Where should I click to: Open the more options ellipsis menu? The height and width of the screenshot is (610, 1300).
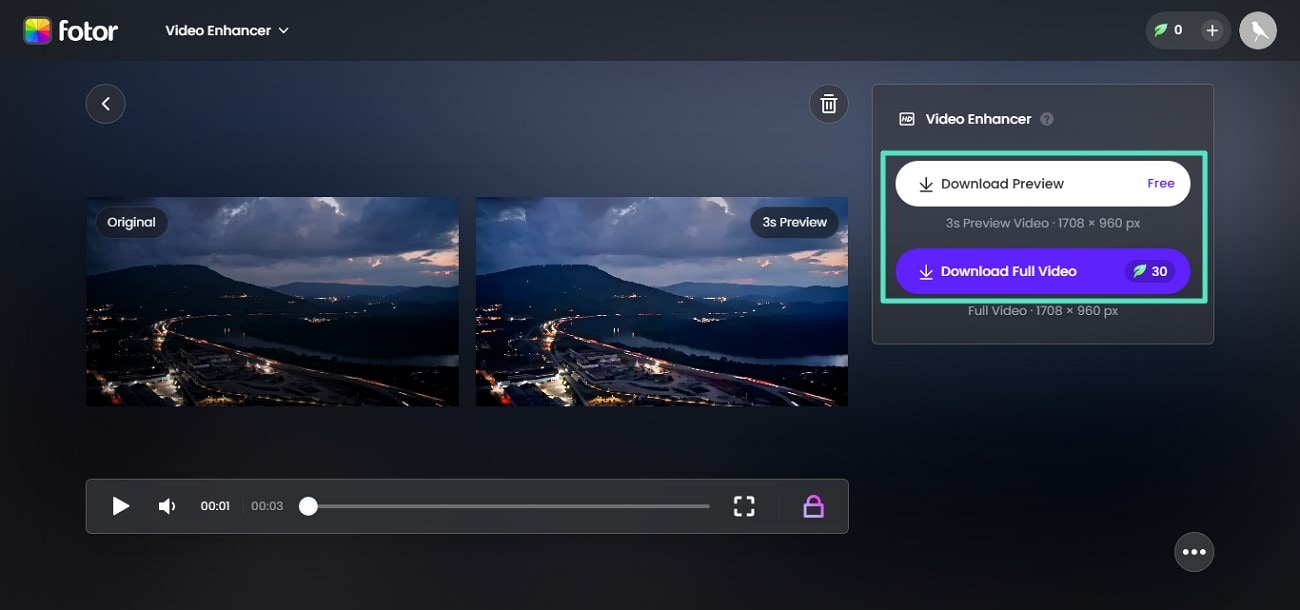(x=1194, y=551)
